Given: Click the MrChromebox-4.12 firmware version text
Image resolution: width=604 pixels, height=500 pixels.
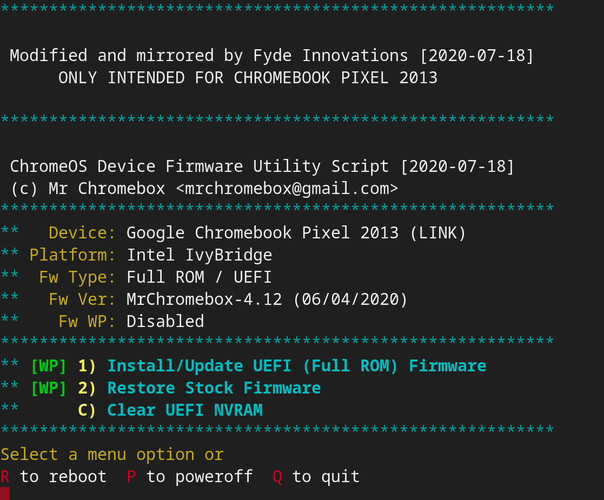Looking at the screenshot, I should (204, 300).
